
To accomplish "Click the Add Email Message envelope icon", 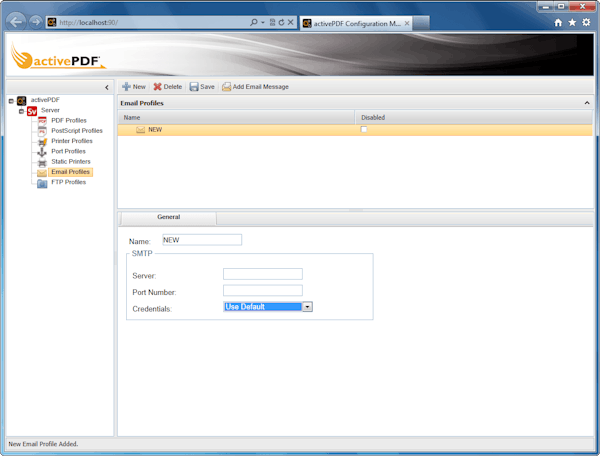I will 227,87.
